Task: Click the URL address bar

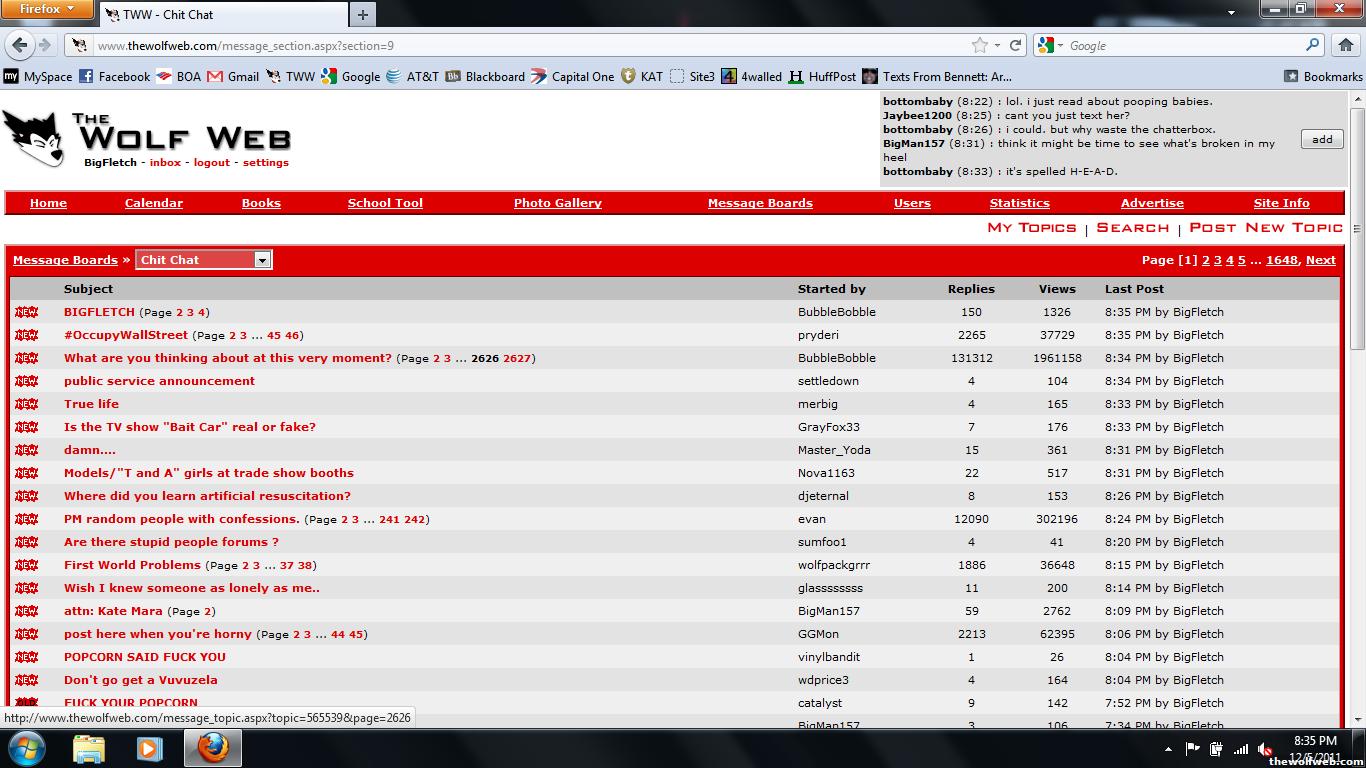Action: (520, 45)
